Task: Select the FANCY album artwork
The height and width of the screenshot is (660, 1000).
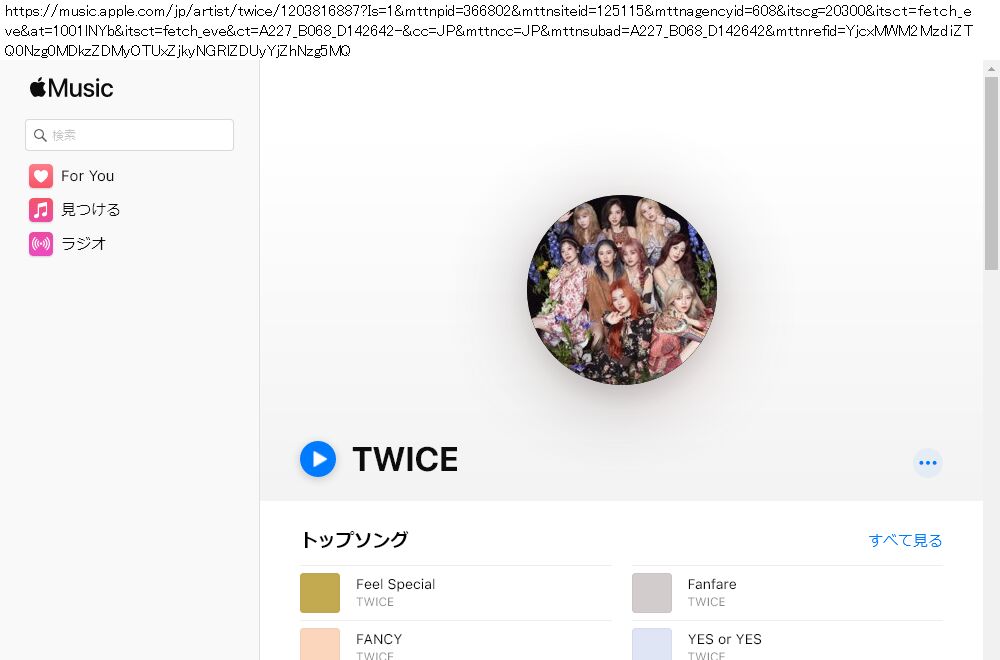Action: [x=320, y=644]
